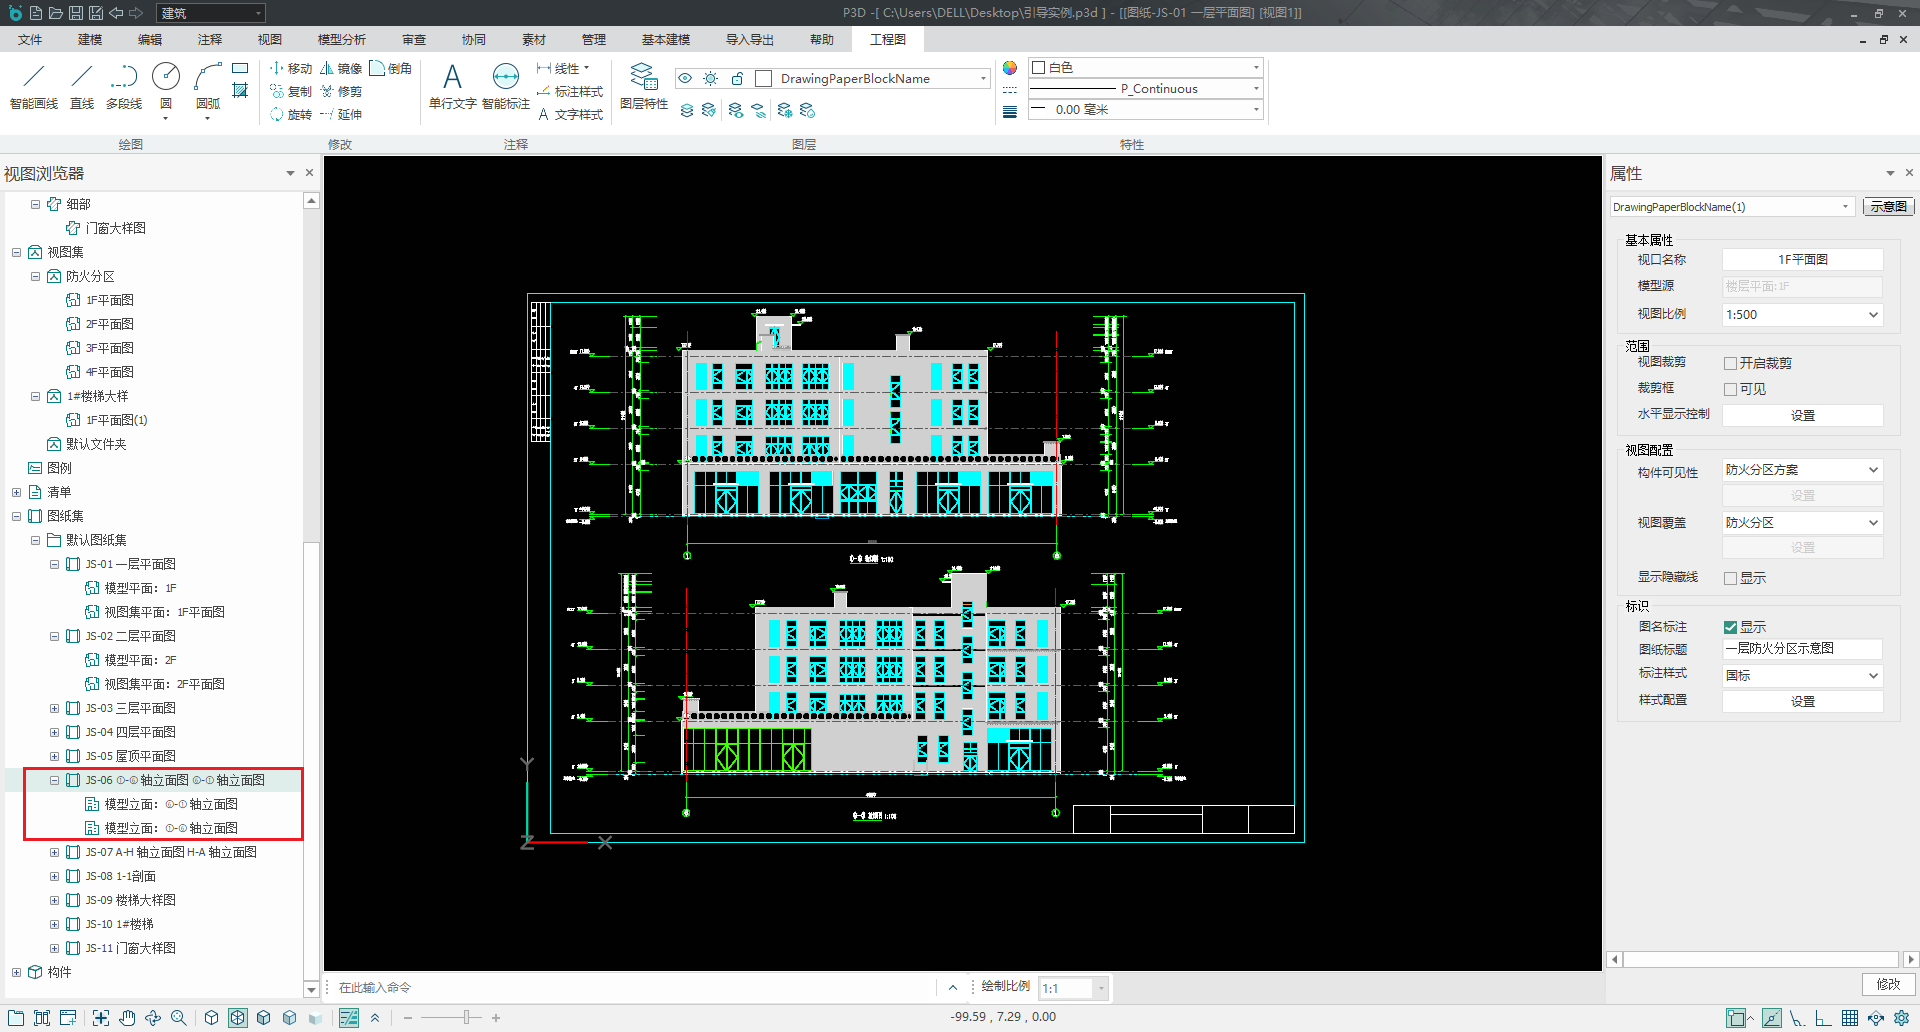
Task: Open the 视图分析 menu tab
Action: [341, 40]
